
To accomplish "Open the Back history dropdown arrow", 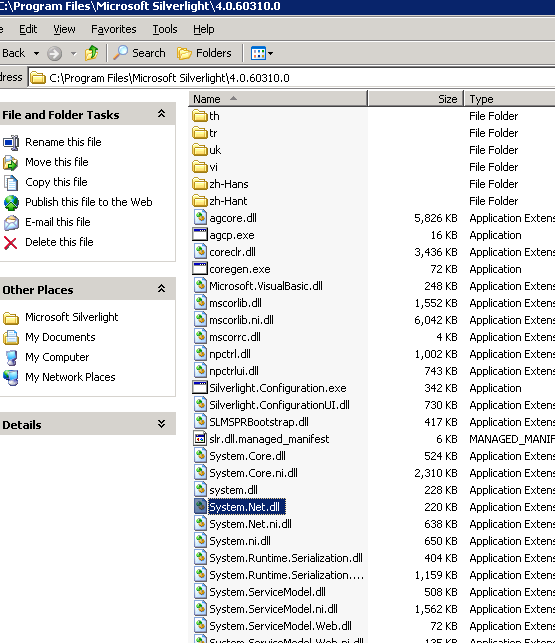I will (36, 53).
